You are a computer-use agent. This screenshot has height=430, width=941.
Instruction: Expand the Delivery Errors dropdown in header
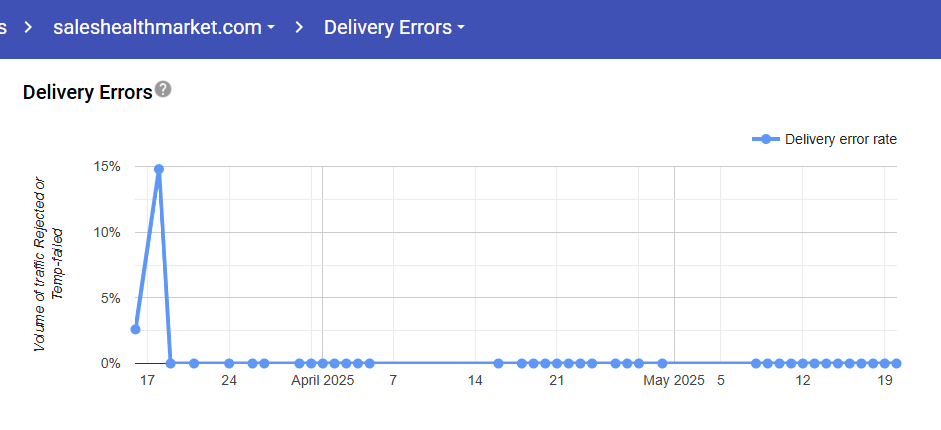[394, 28]
